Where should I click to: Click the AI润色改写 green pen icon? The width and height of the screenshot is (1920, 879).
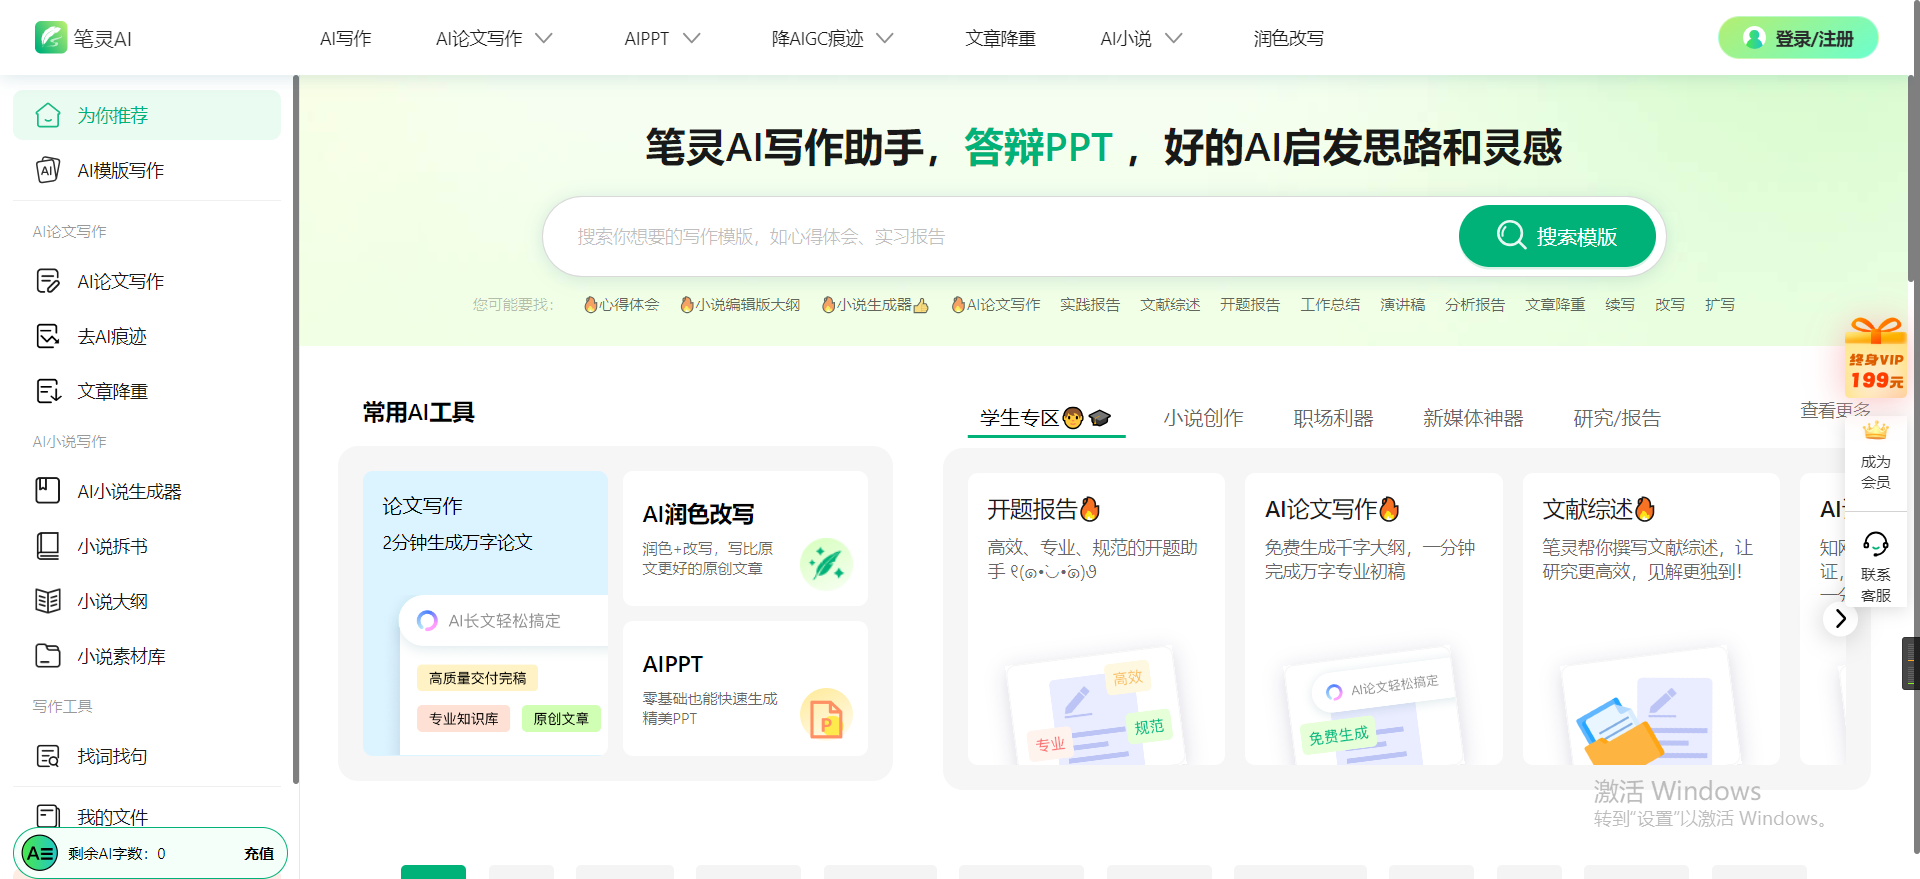coord(826,565)
